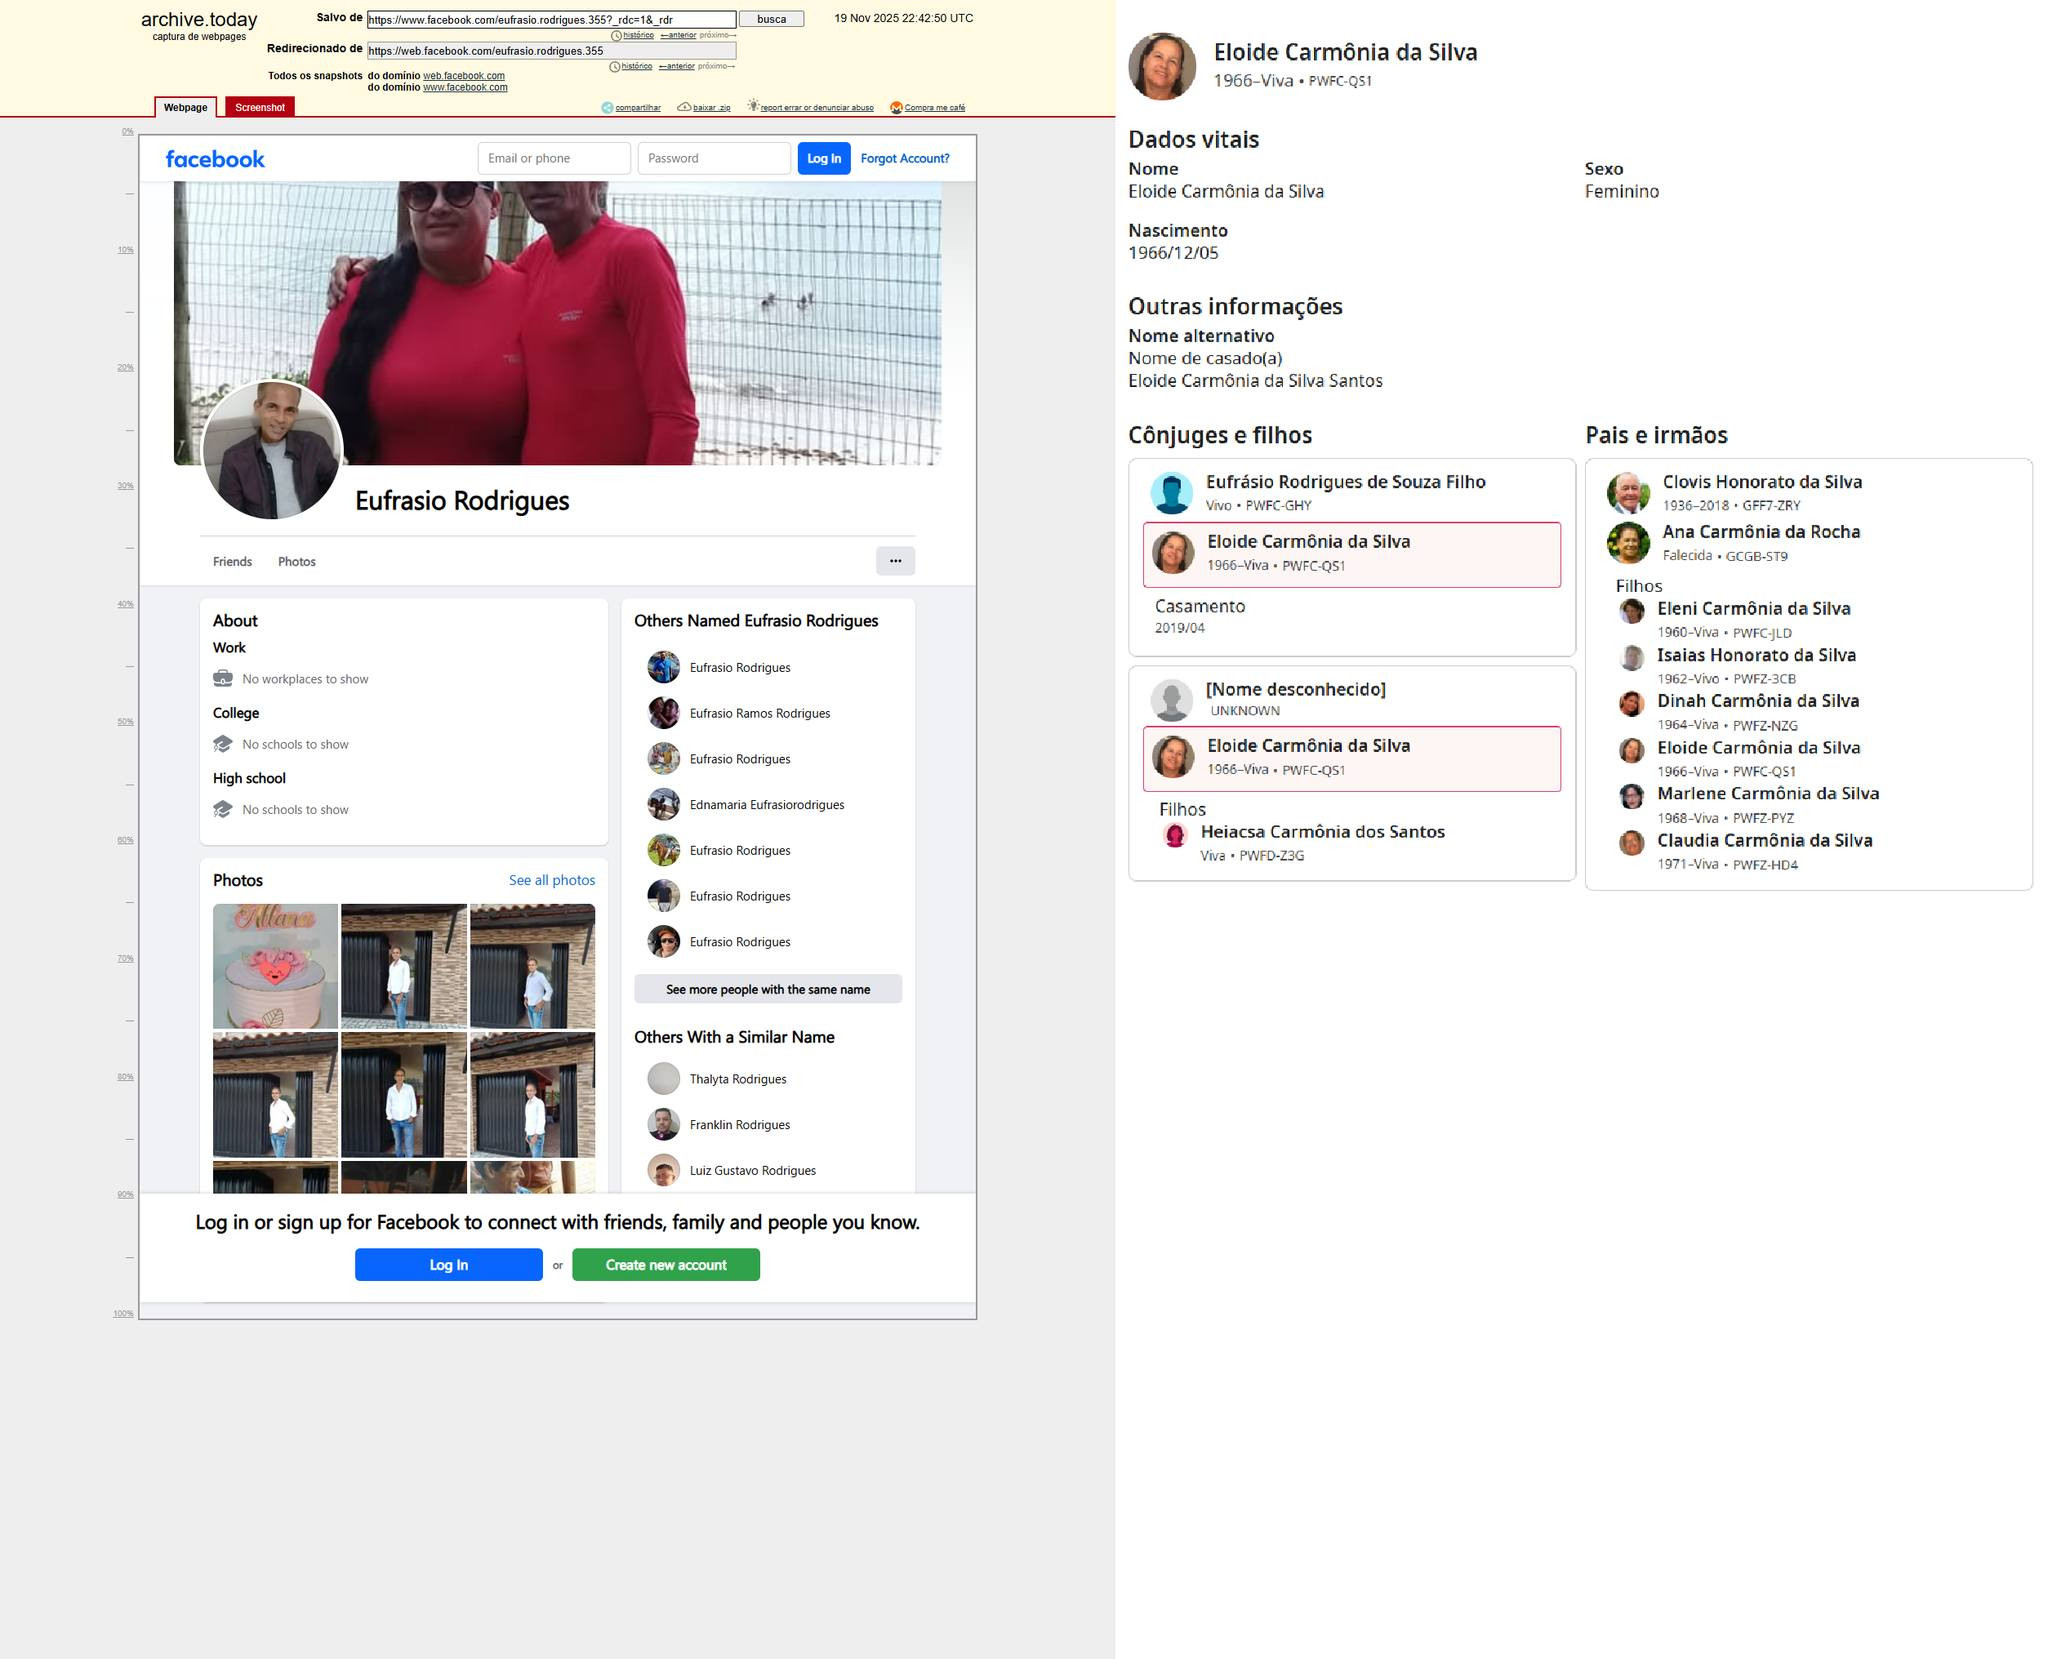
Task: Click the Forgot Account? link
Action: [x=904, y=158]
